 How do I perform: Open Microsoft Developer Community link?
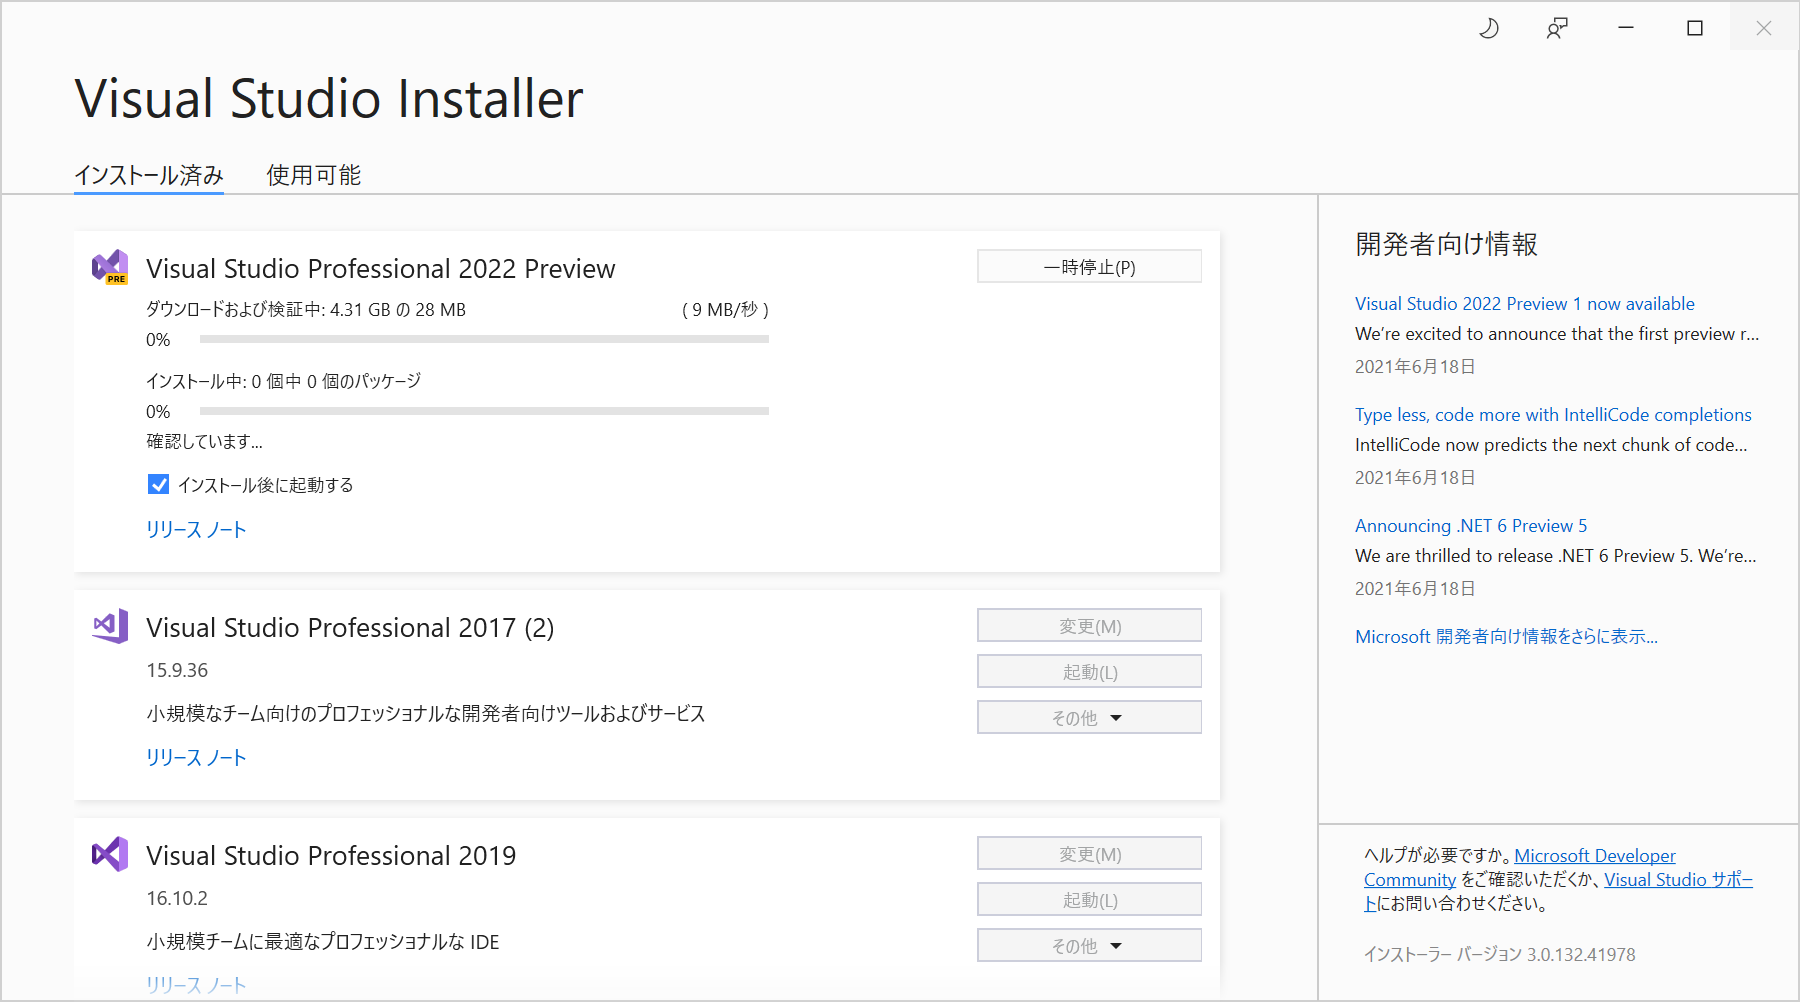pyautogui.click(x=1595, y=856)
